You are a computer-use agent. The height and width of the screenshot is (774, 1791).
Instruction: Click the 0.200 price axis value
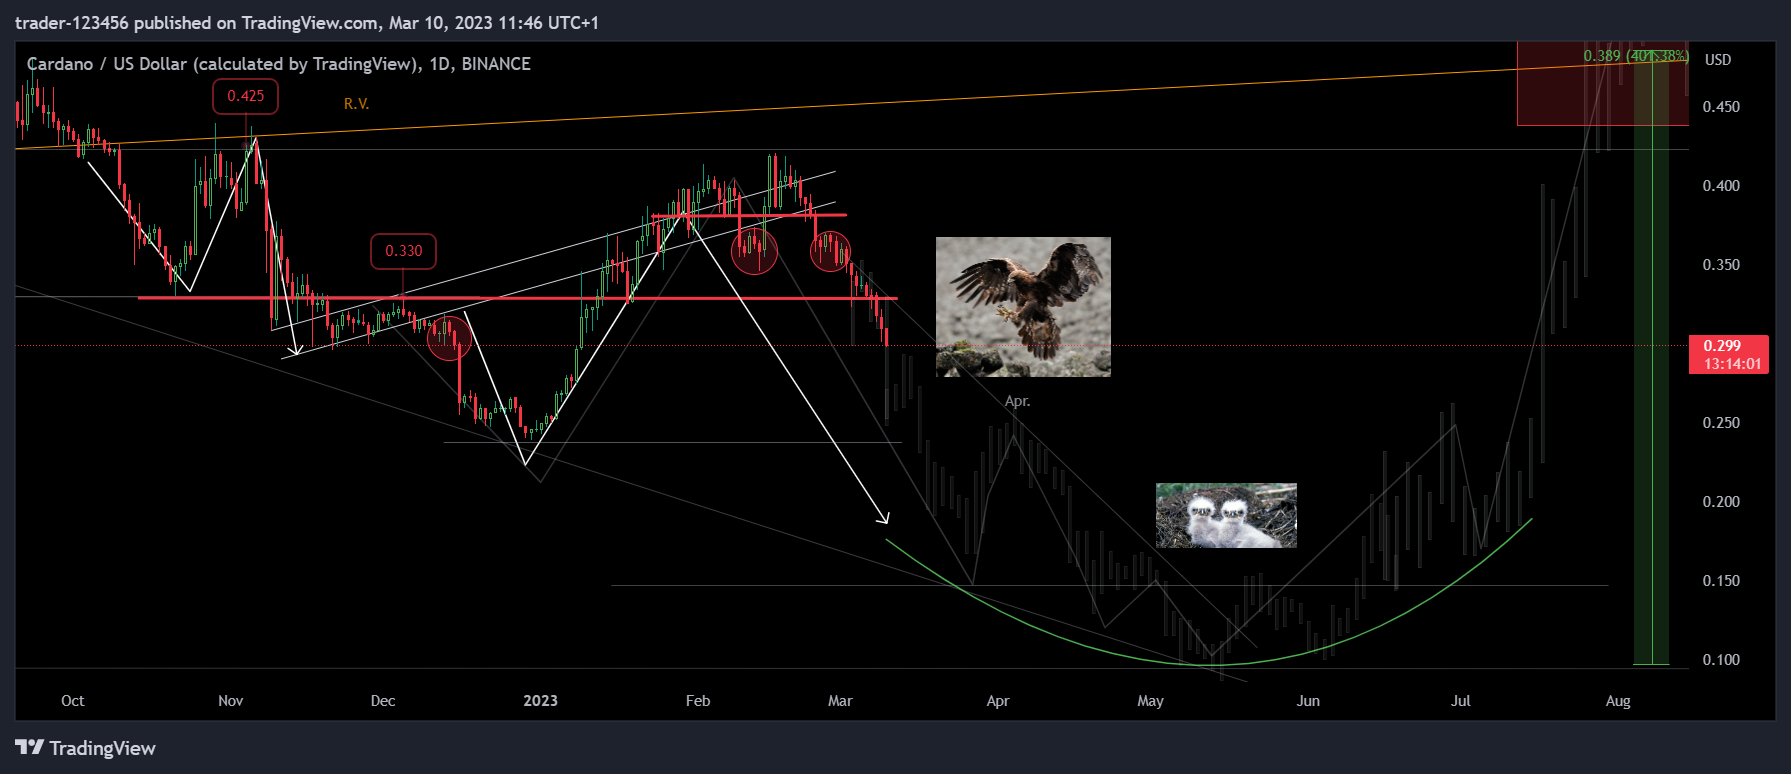(x=1721, y=502)
